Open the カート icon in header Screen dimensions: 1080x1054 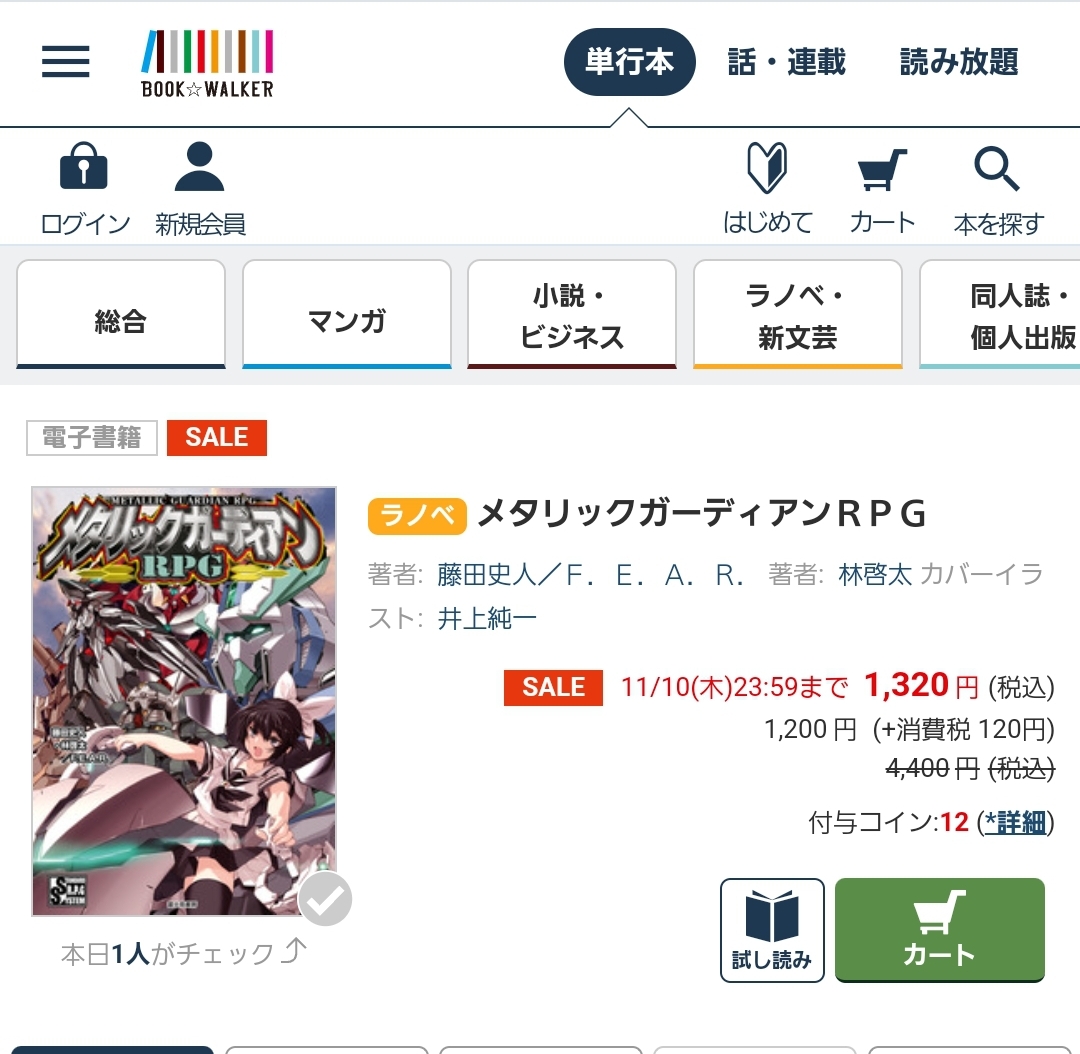point(882,169)
